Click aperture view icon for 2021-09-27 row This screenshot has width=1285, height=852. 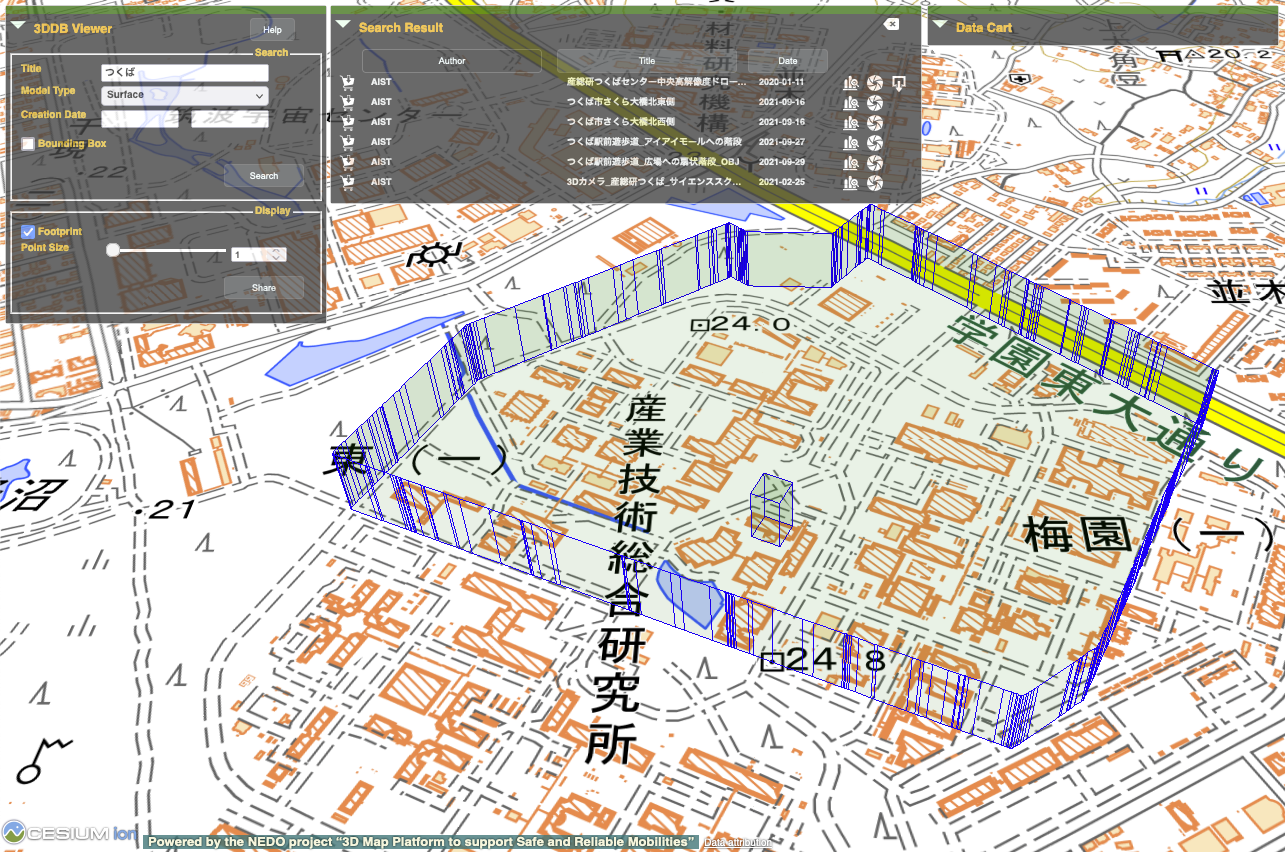click(874, 142)
